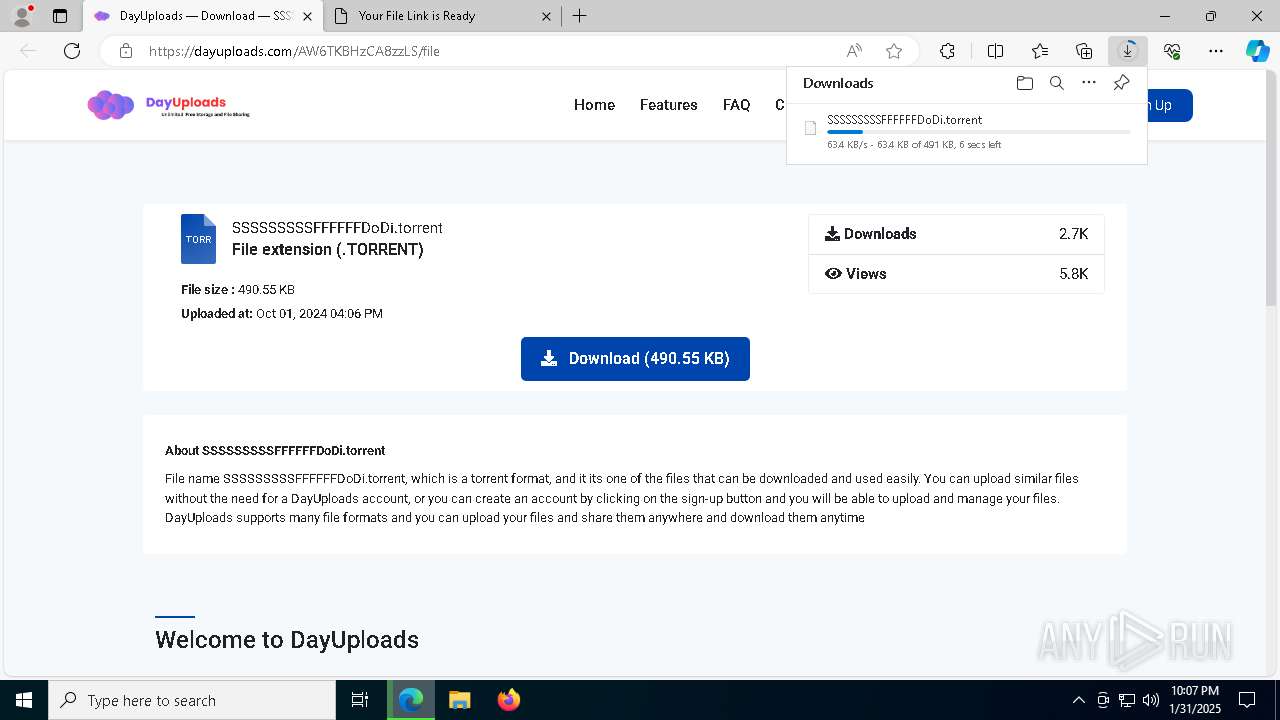Click the Downloads 2.7K stat row
This screenshot has width=1280, height=720.
pos(956,234)
